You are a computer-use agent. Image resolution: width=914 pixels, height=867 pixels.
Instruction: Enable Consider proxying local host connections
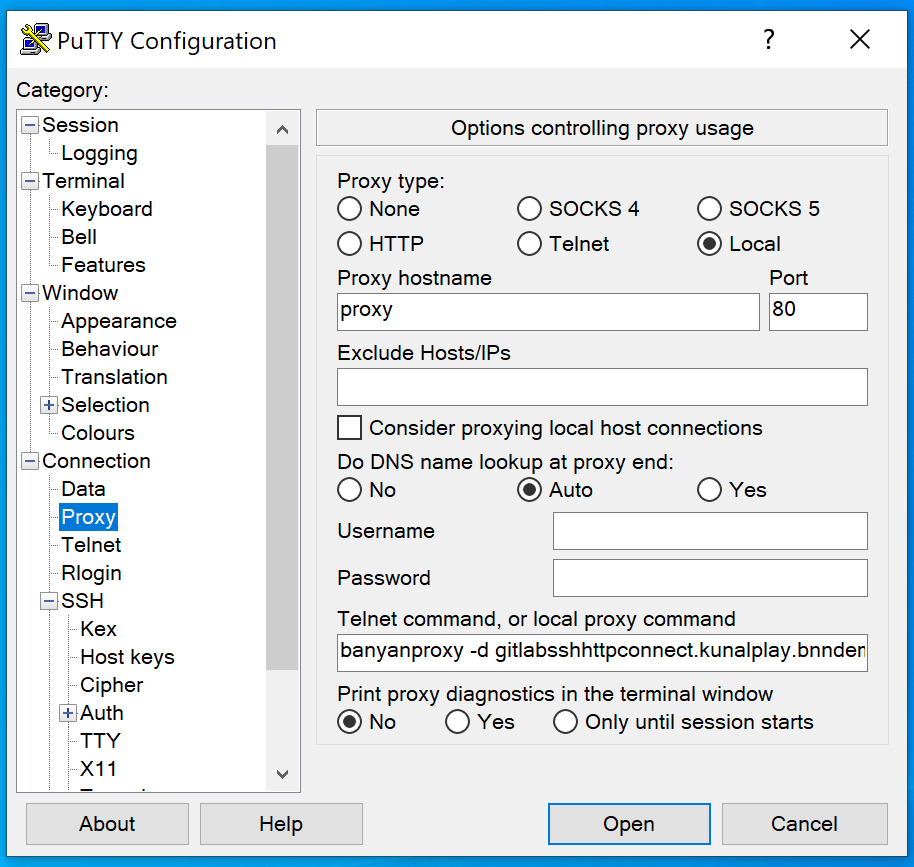(350, 428)
